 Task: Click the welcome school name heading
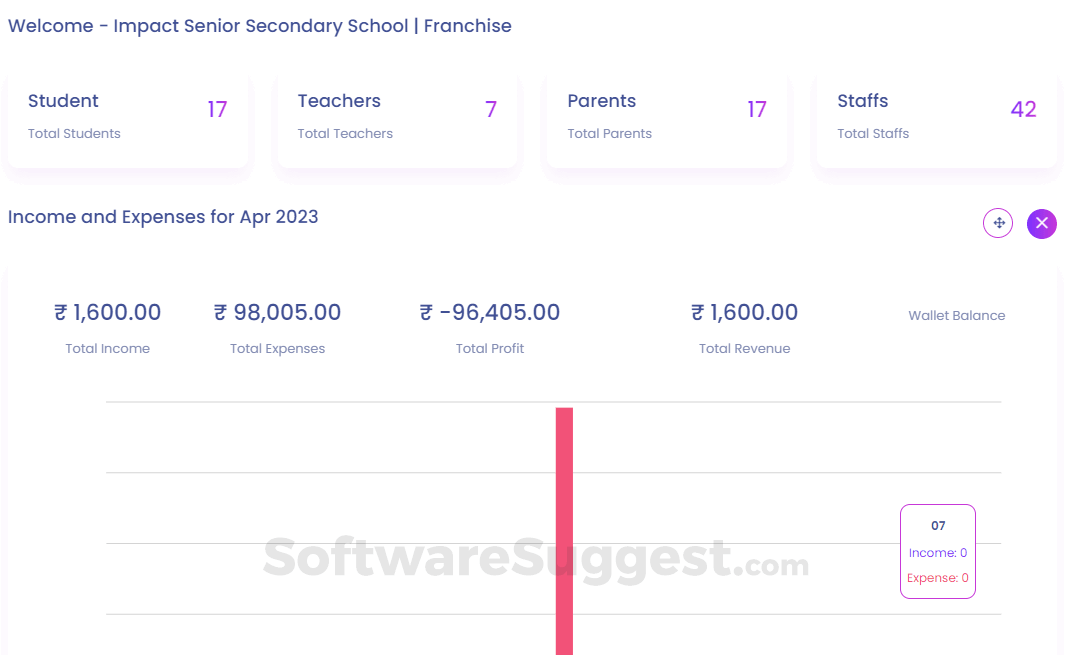click(x=259, y=25)
